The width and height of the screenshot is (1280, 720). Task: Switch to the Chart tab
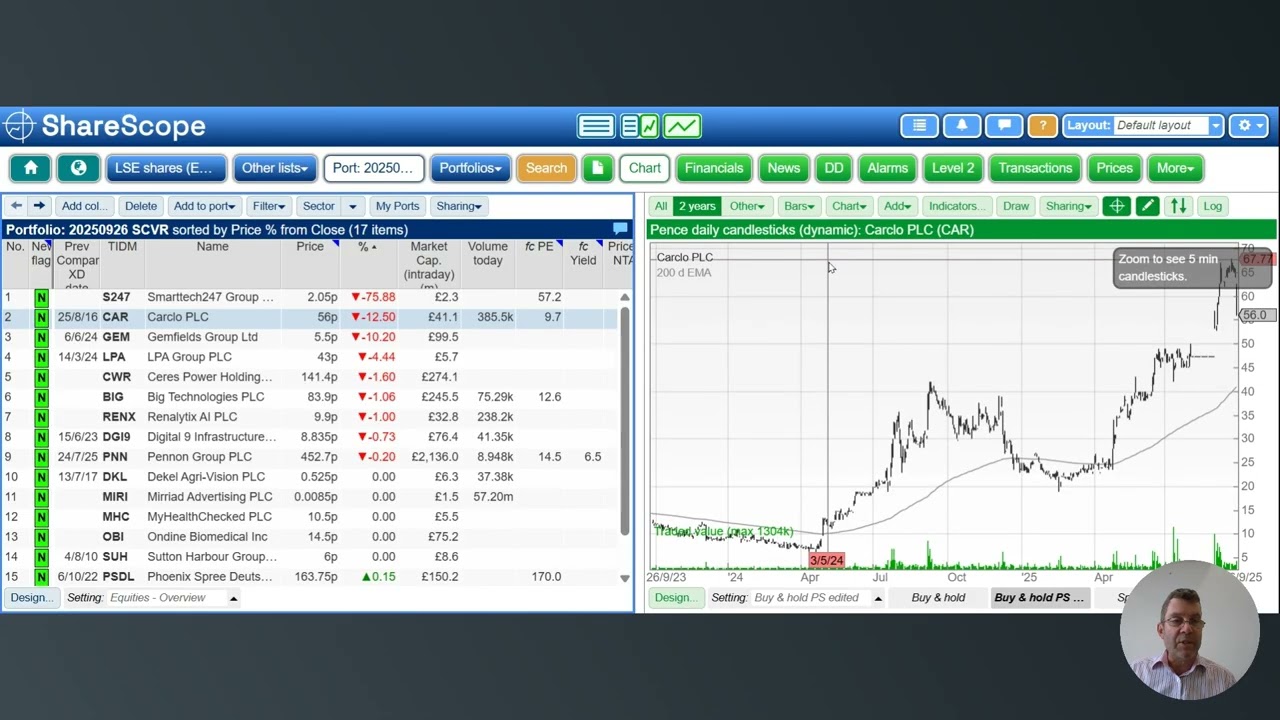point(645,168)
